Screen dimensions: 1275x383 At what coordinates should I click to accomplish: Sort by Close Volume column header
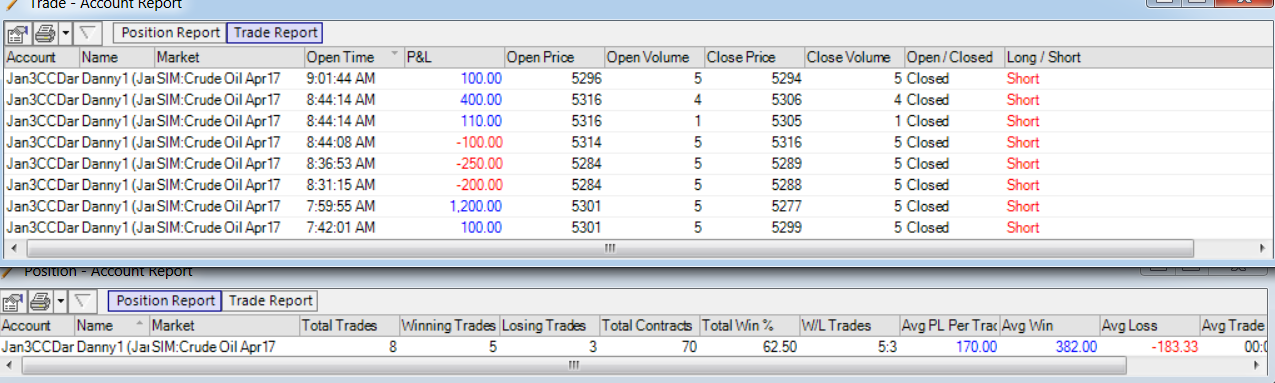[x=854, y=57]
